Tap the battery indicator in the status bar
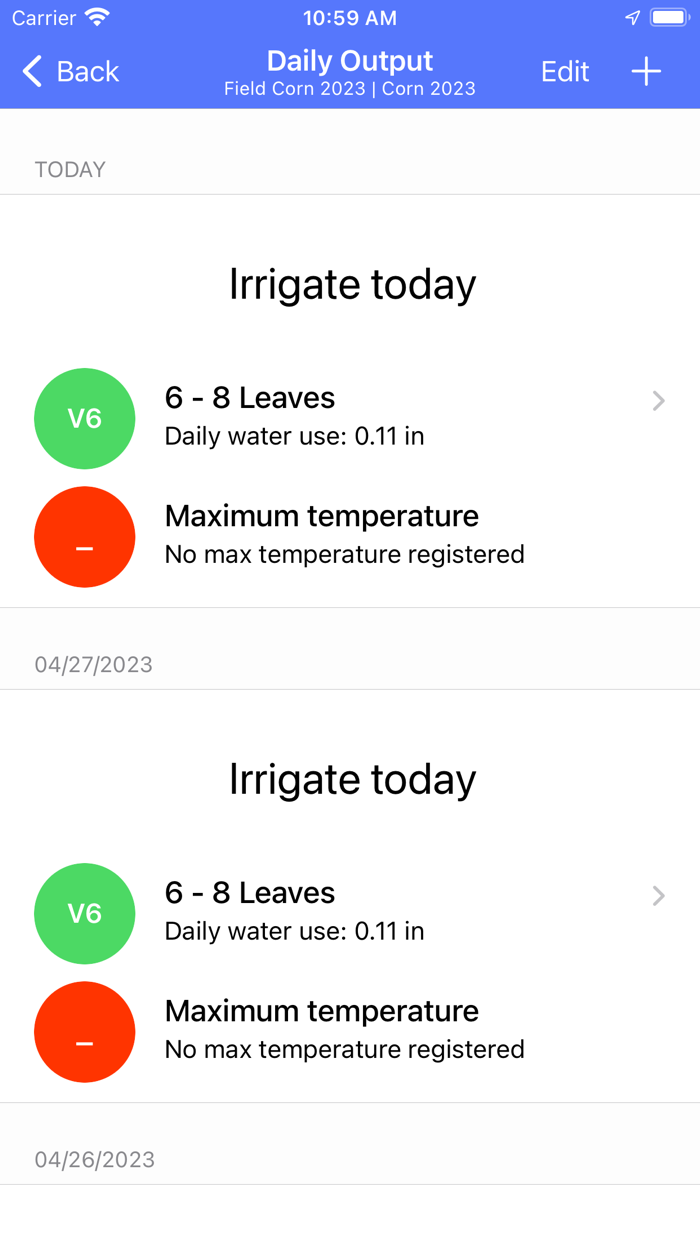Screen dimensions: 700x1244 (666, 16)
